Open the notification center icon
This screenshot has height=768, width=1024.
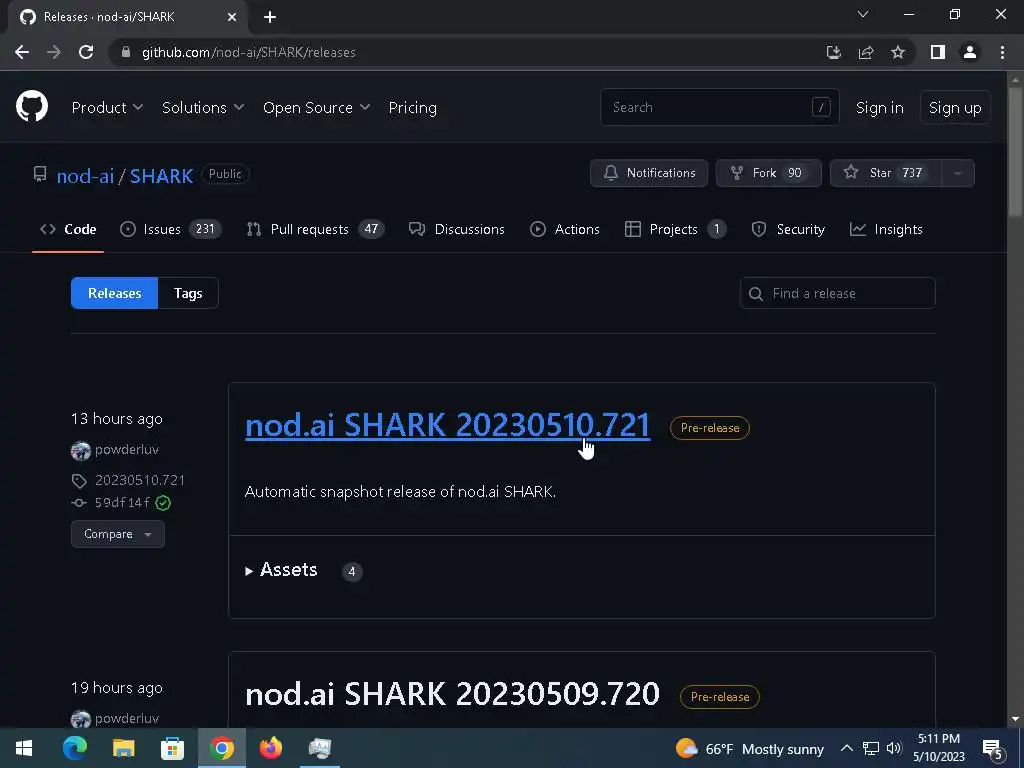pyautogui.click(x=993, y=749)
